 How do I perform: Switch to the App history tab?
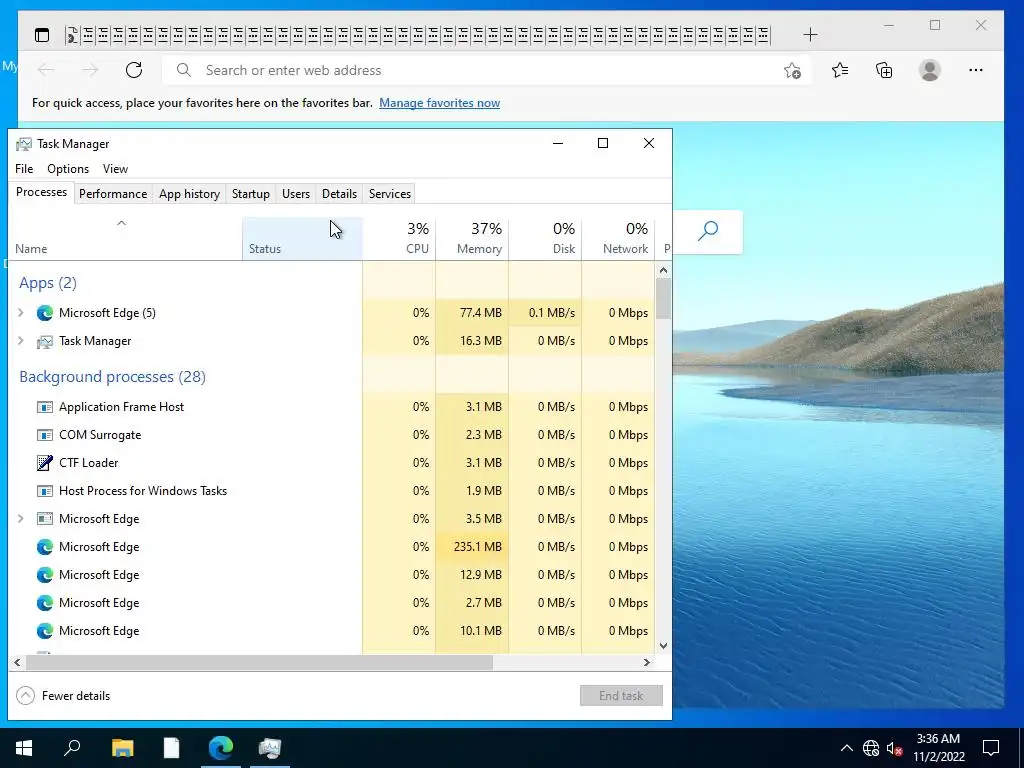click(x=189, y=194)
